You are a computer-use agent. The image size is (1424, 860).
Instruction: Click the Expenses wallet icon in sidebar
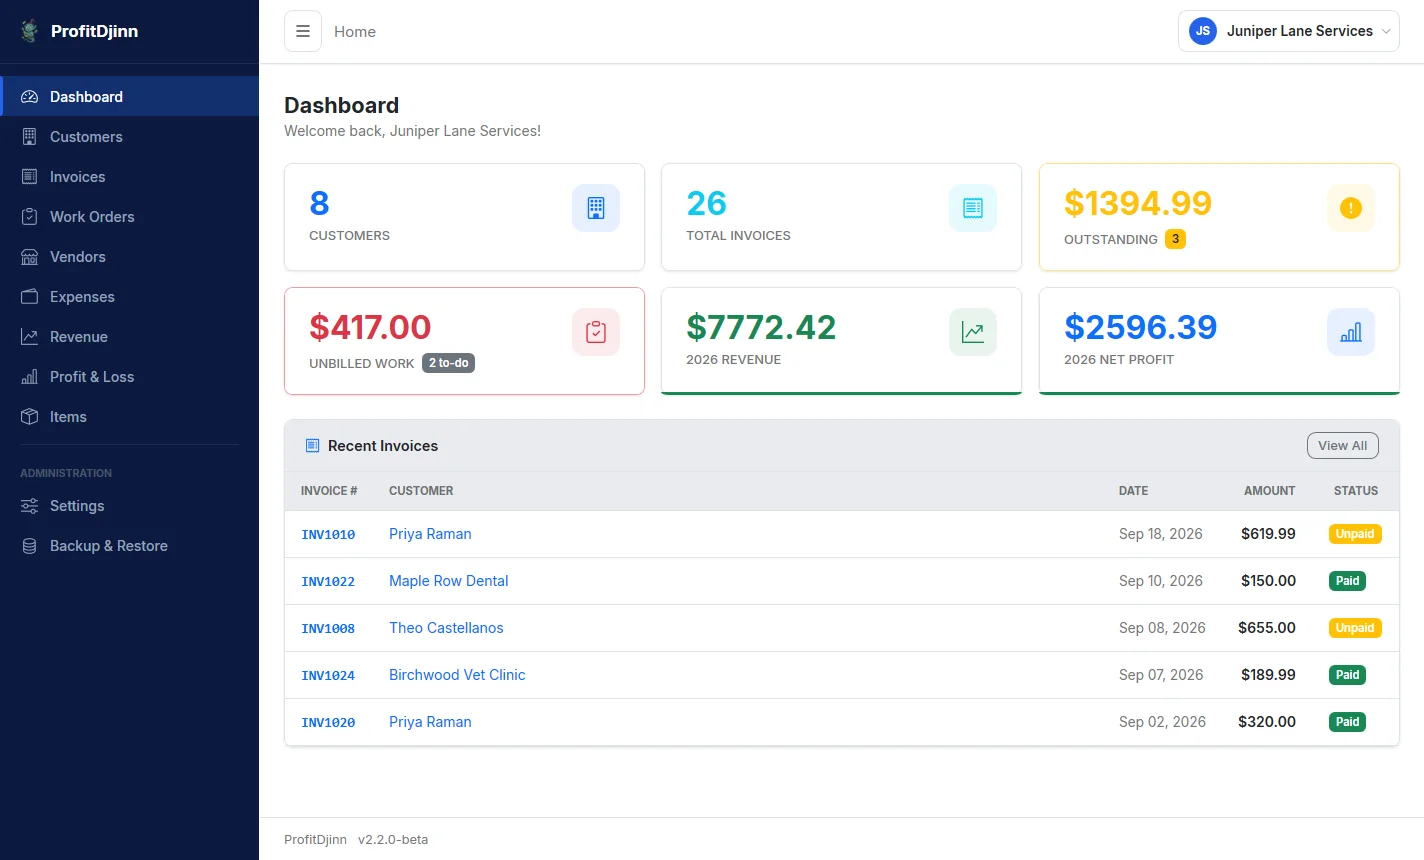[x=30, y=297]
